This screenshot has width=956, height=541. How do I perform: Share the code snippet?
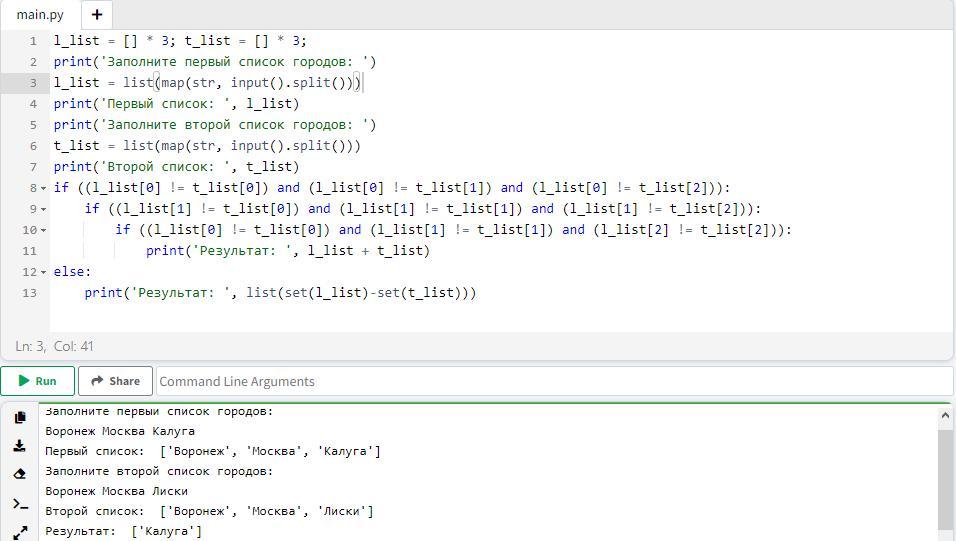click(115, 381)
